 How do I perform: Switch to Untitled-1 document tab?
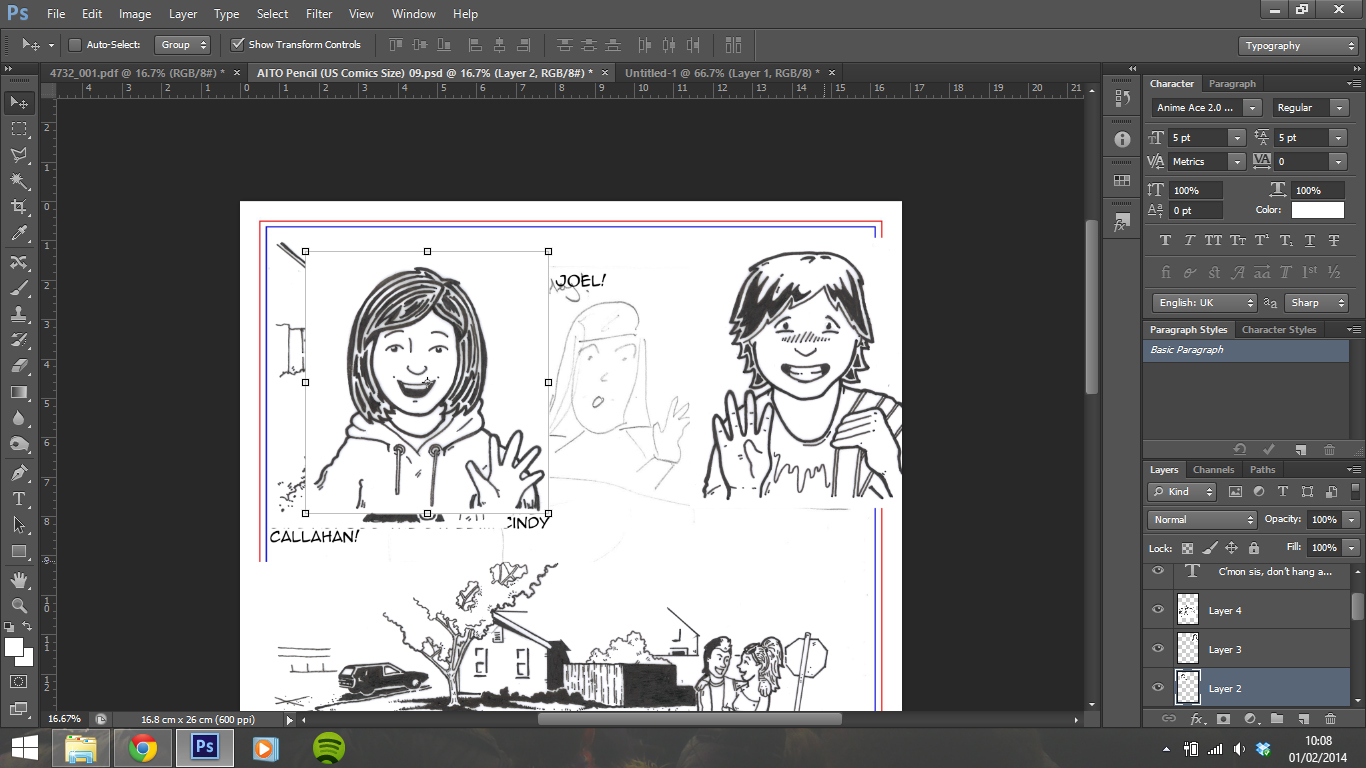coord(720,73)
